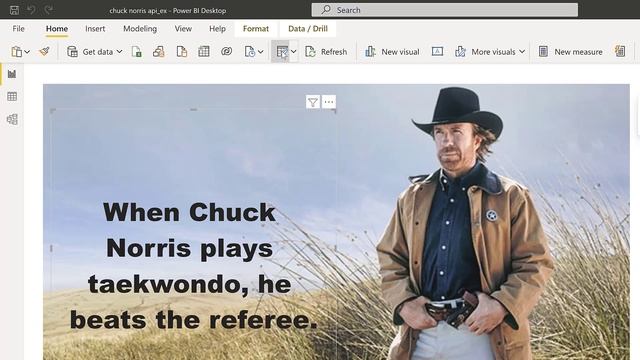Image resolution: width=640 pixels, height=360 pixels.
Task: Select the Chuck Norris quote text visual
Action: 193,265
